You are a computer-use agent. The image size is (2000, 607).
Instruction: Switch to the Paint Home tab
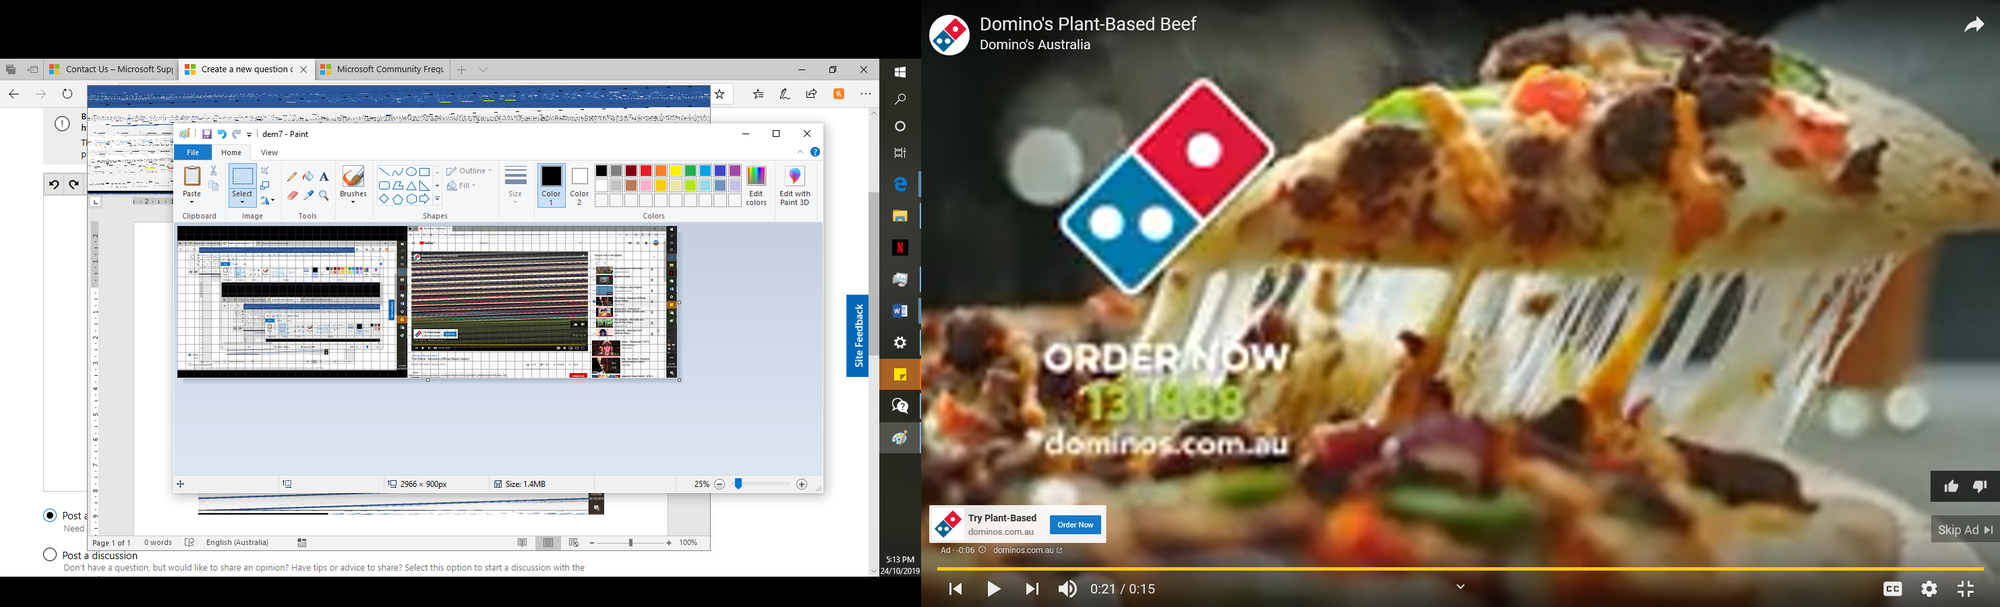tap(231, 152)
